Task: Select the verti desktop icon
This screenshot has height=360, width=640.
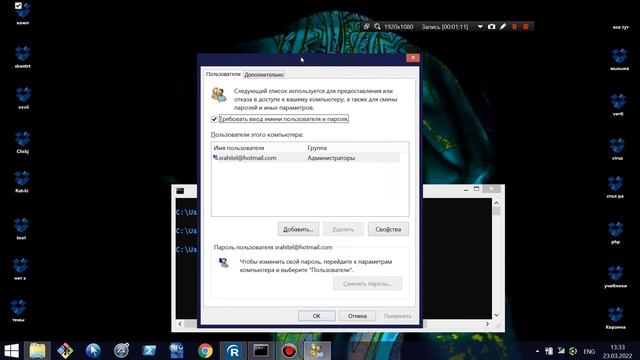Action: (x=618, y=104)
